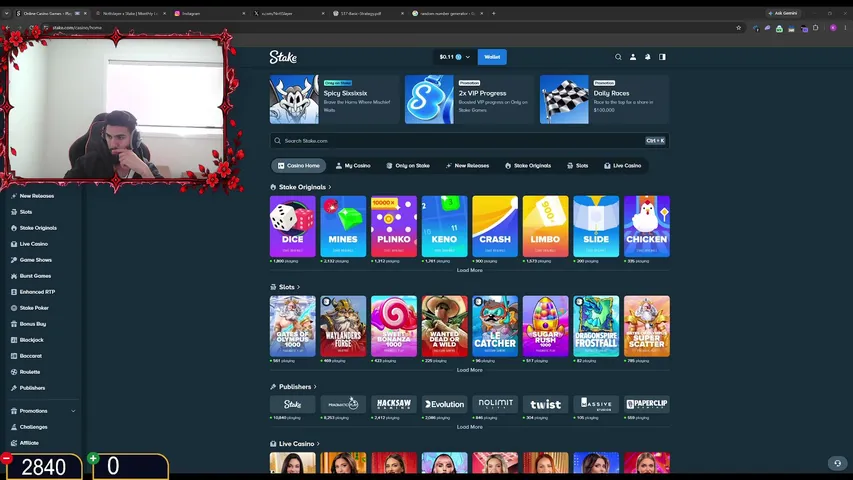Image resolution: width=853 pixels, height=480 pixels.
Task: Expand the Stake Originals section heading
Action: [x=301, y=187]
